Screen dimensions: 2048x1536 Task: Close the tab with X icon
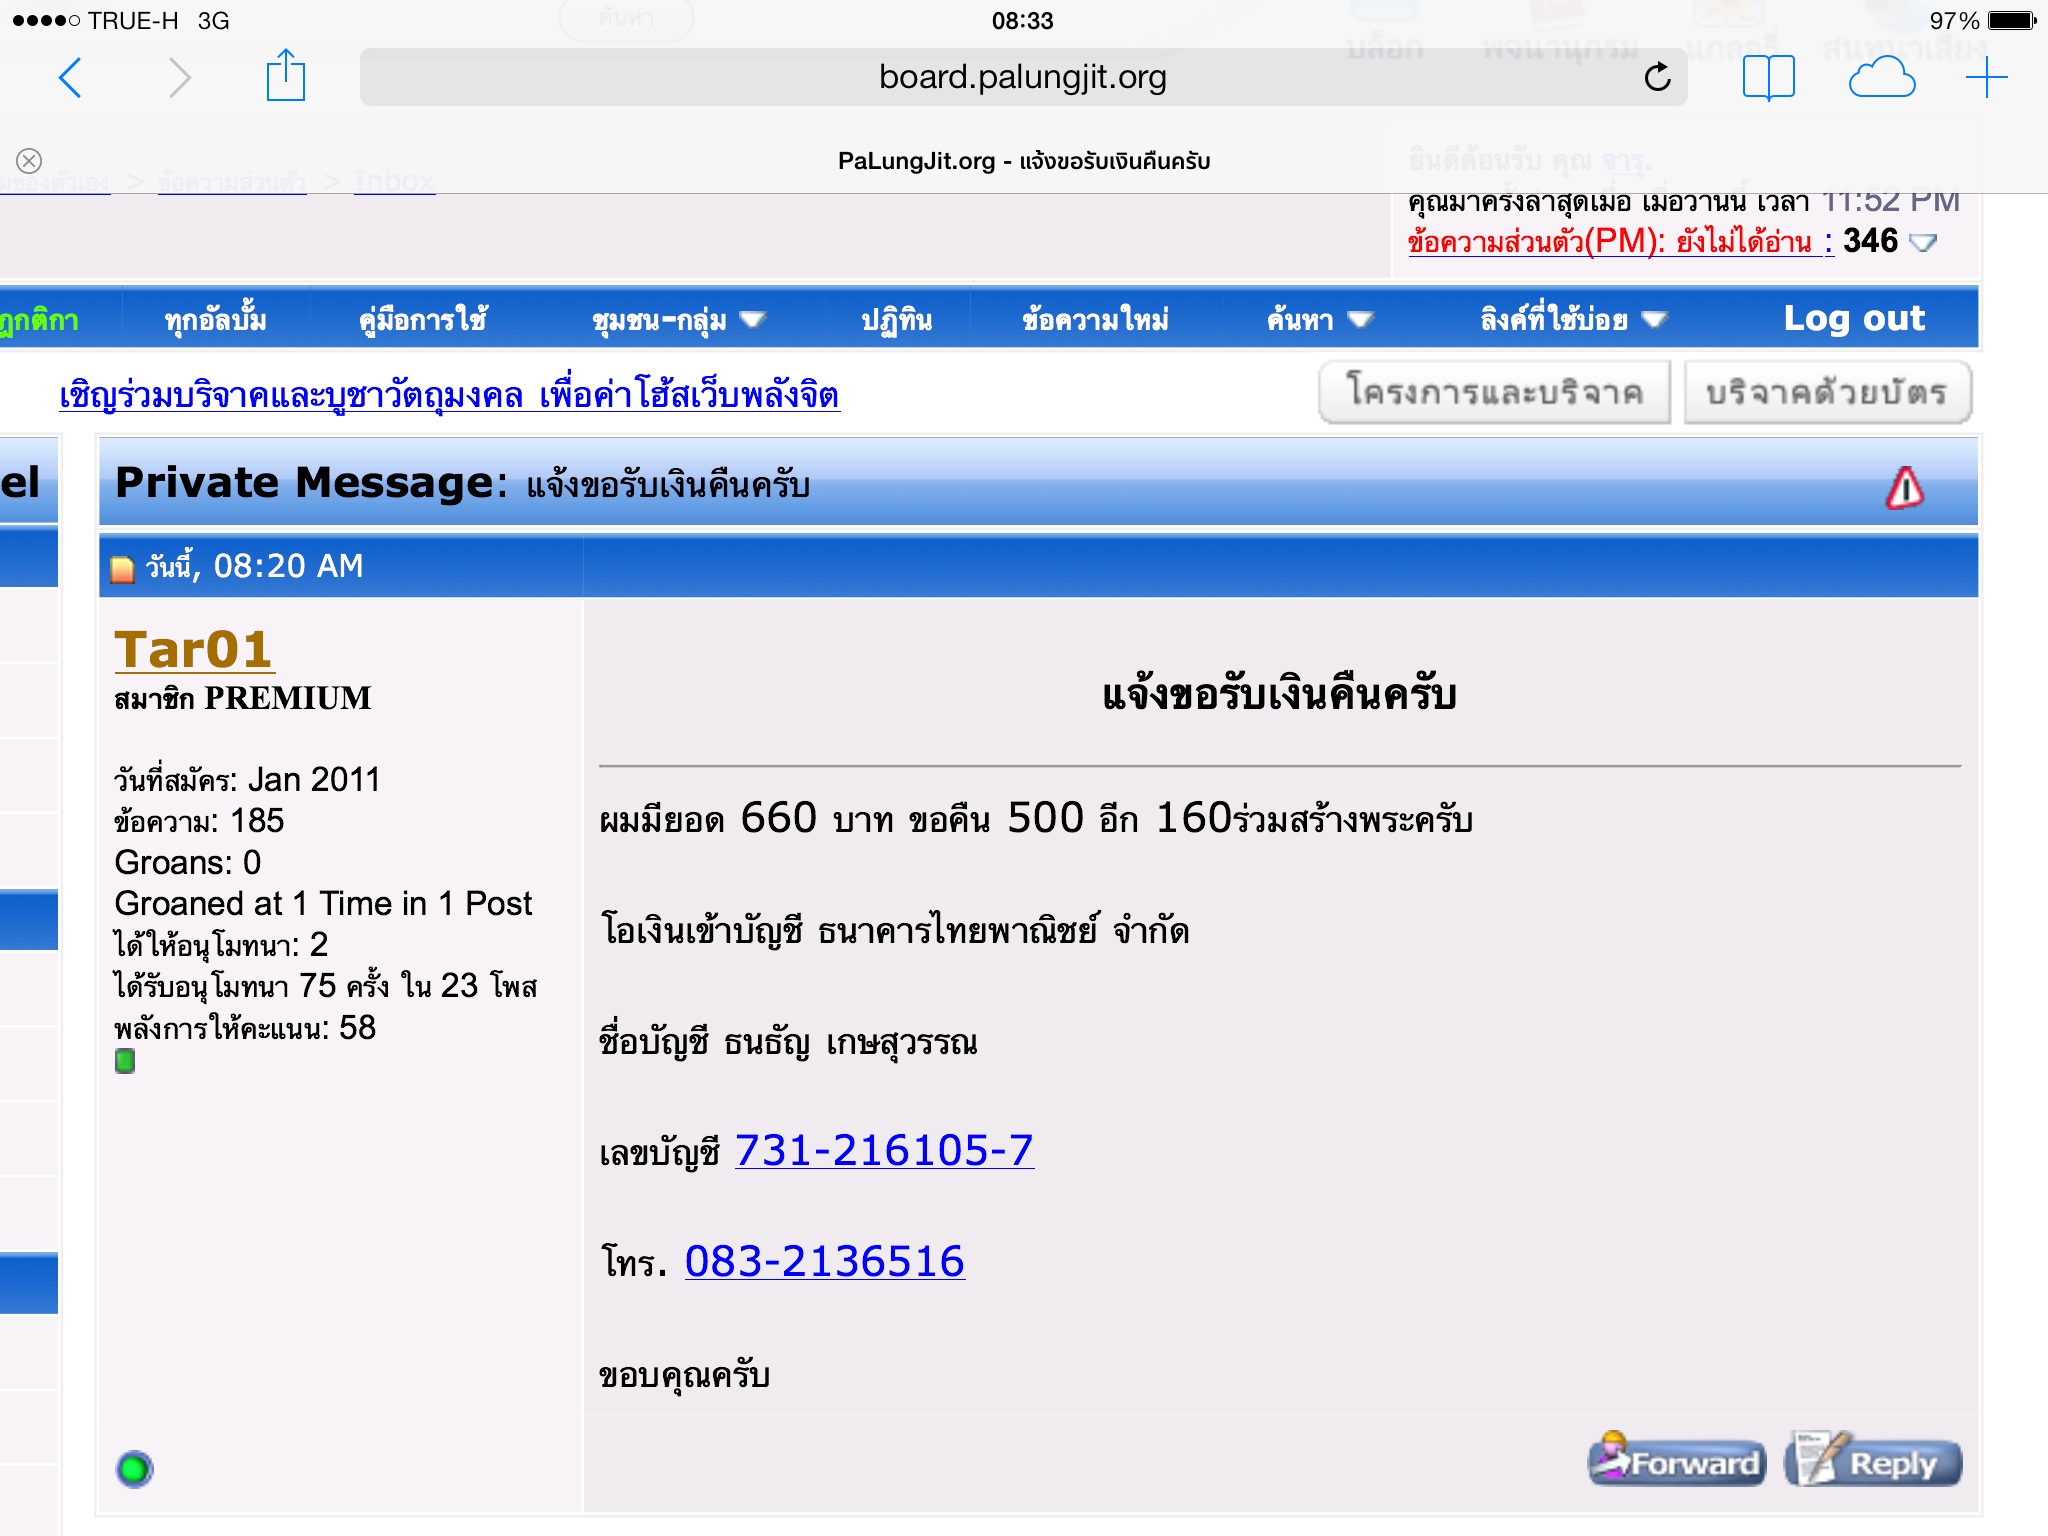29,160
